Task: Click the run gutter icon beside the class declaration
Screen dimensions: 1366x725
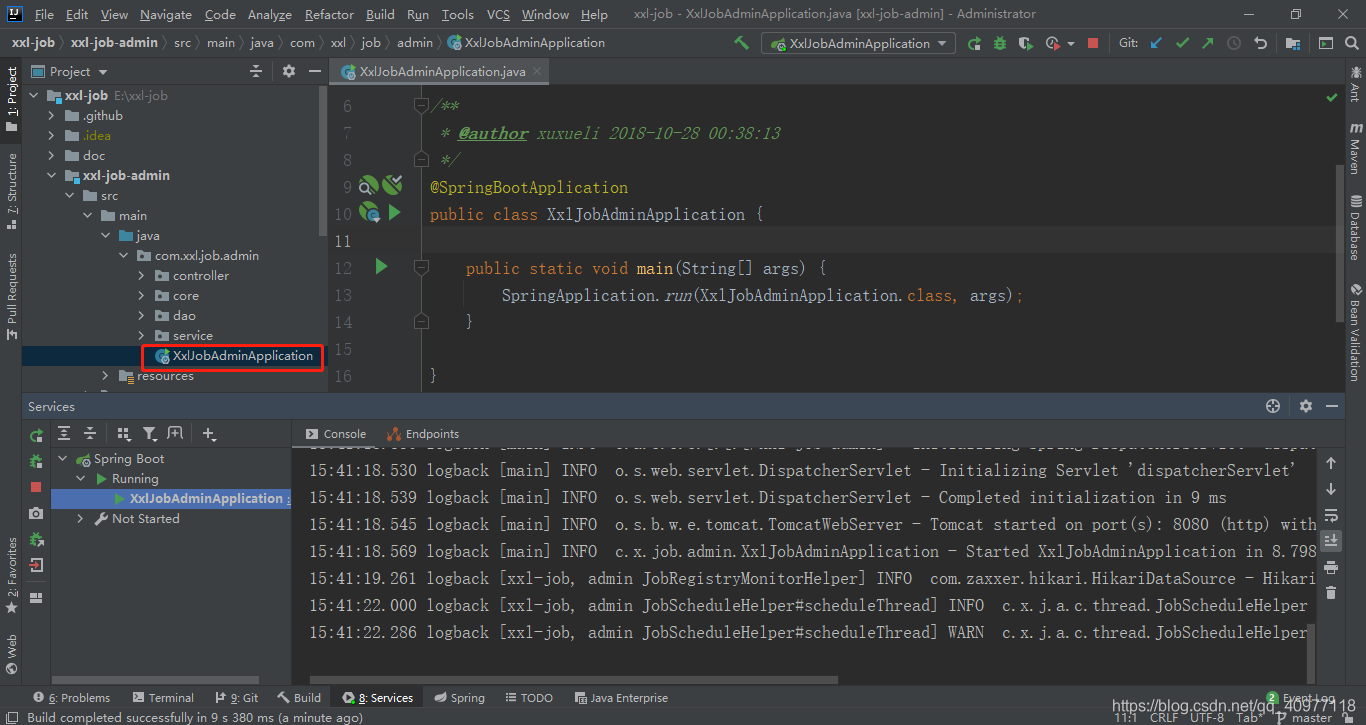Action: pos(394,213)
